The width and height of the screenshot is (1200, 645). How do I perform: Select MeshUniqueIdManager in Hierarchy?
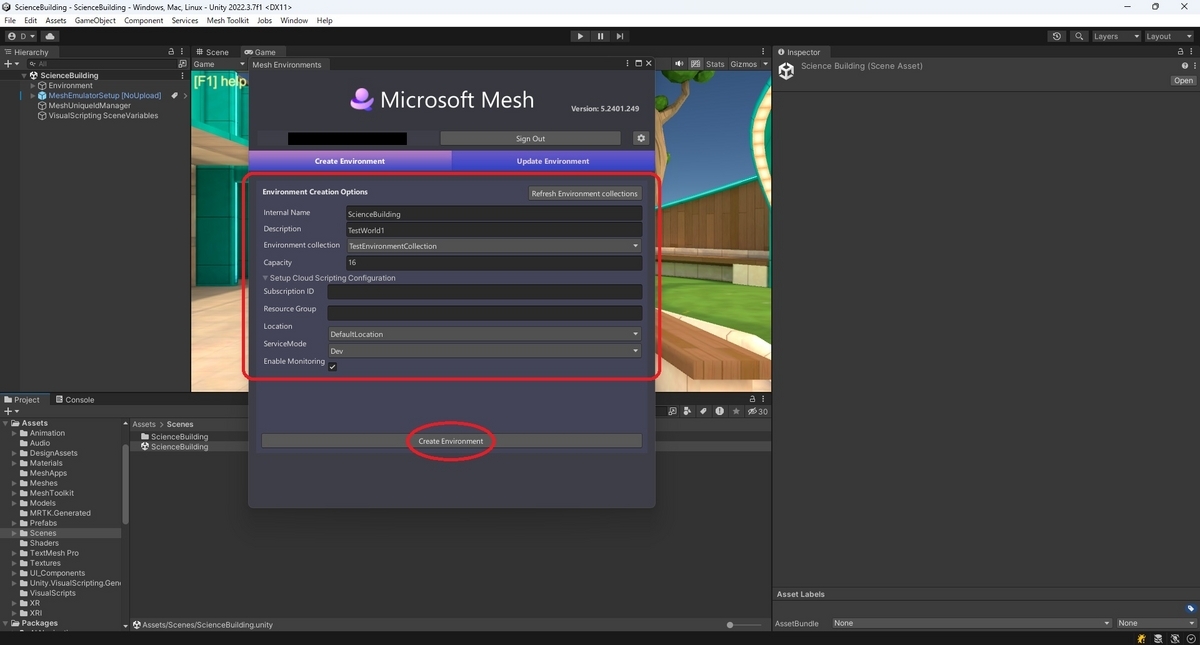point(89,106)
